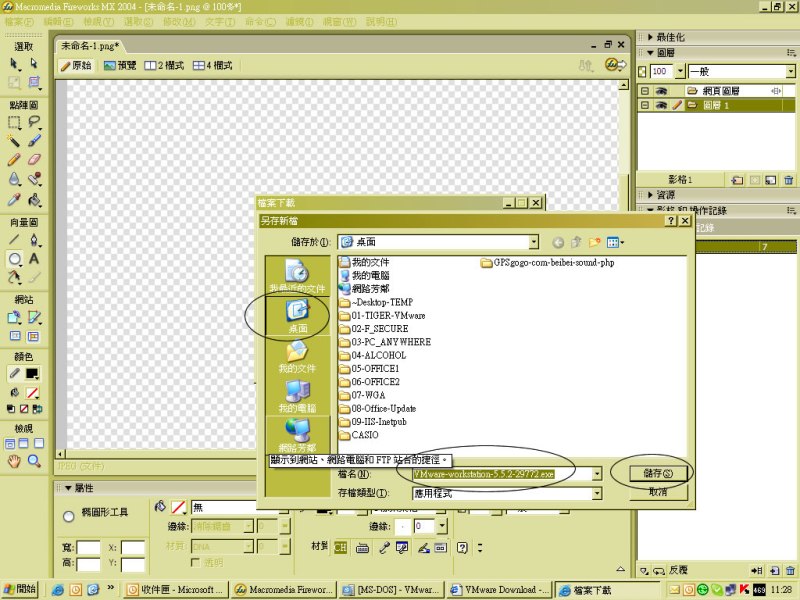Image resolution: width=800 pixels, height=600 pixels.
Task: Open the 檔名 filename dropdown arrow
Action: coord(596,474)
